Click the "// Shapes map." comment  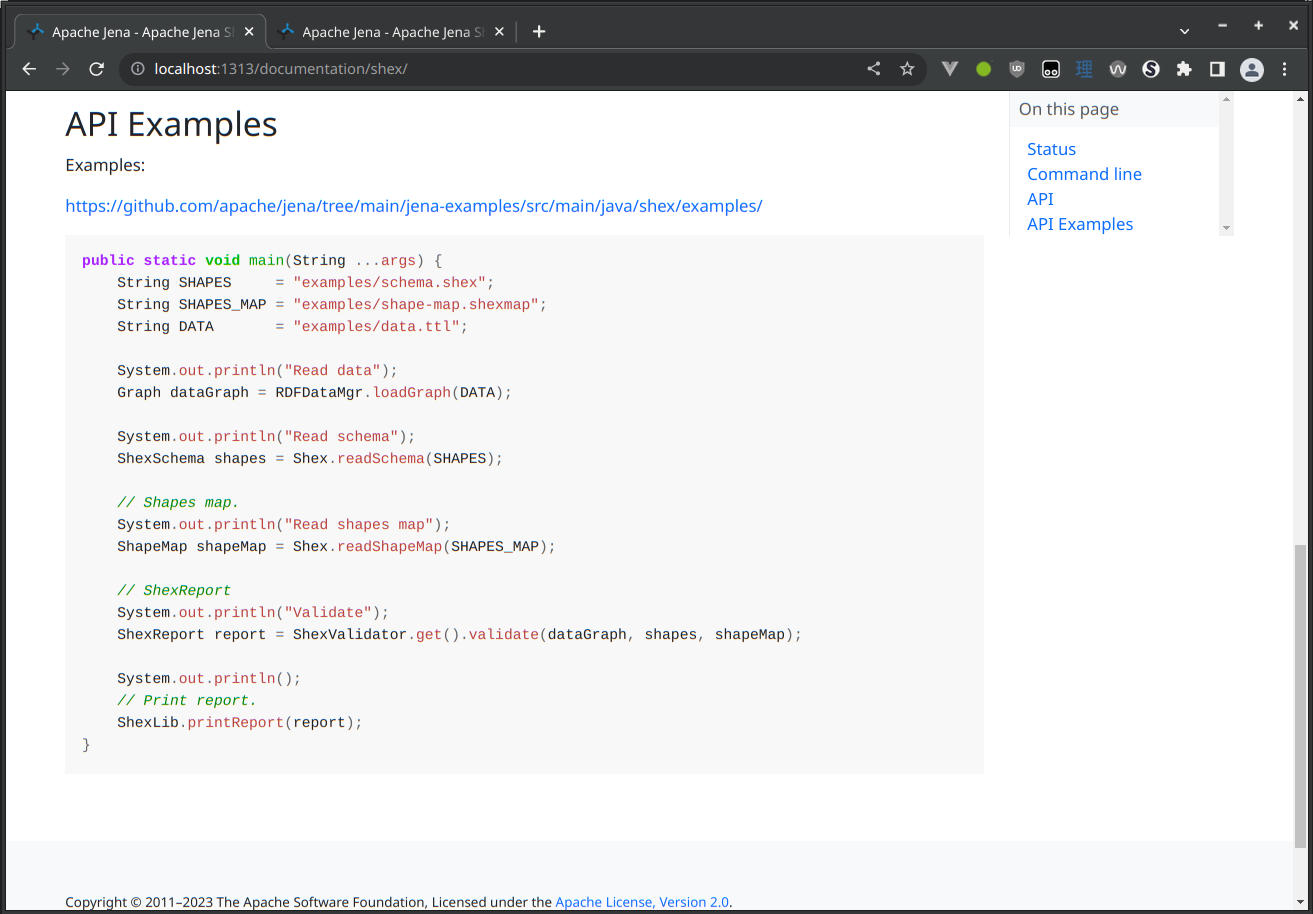click(x=178, y=502)
